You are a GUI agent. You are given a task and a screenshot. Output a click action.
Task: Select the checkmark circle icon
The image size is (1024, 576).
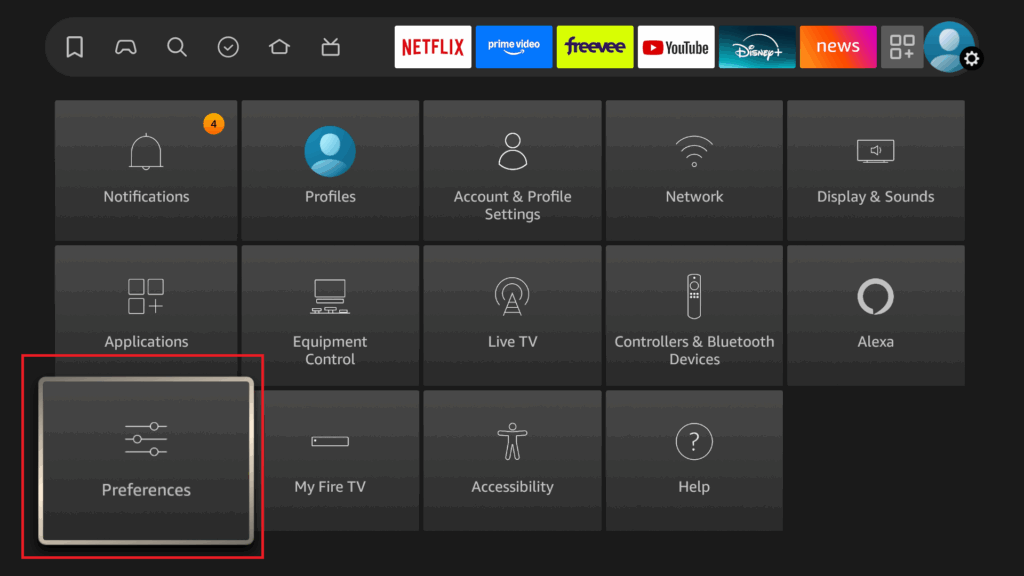click(x=228, y=47)
